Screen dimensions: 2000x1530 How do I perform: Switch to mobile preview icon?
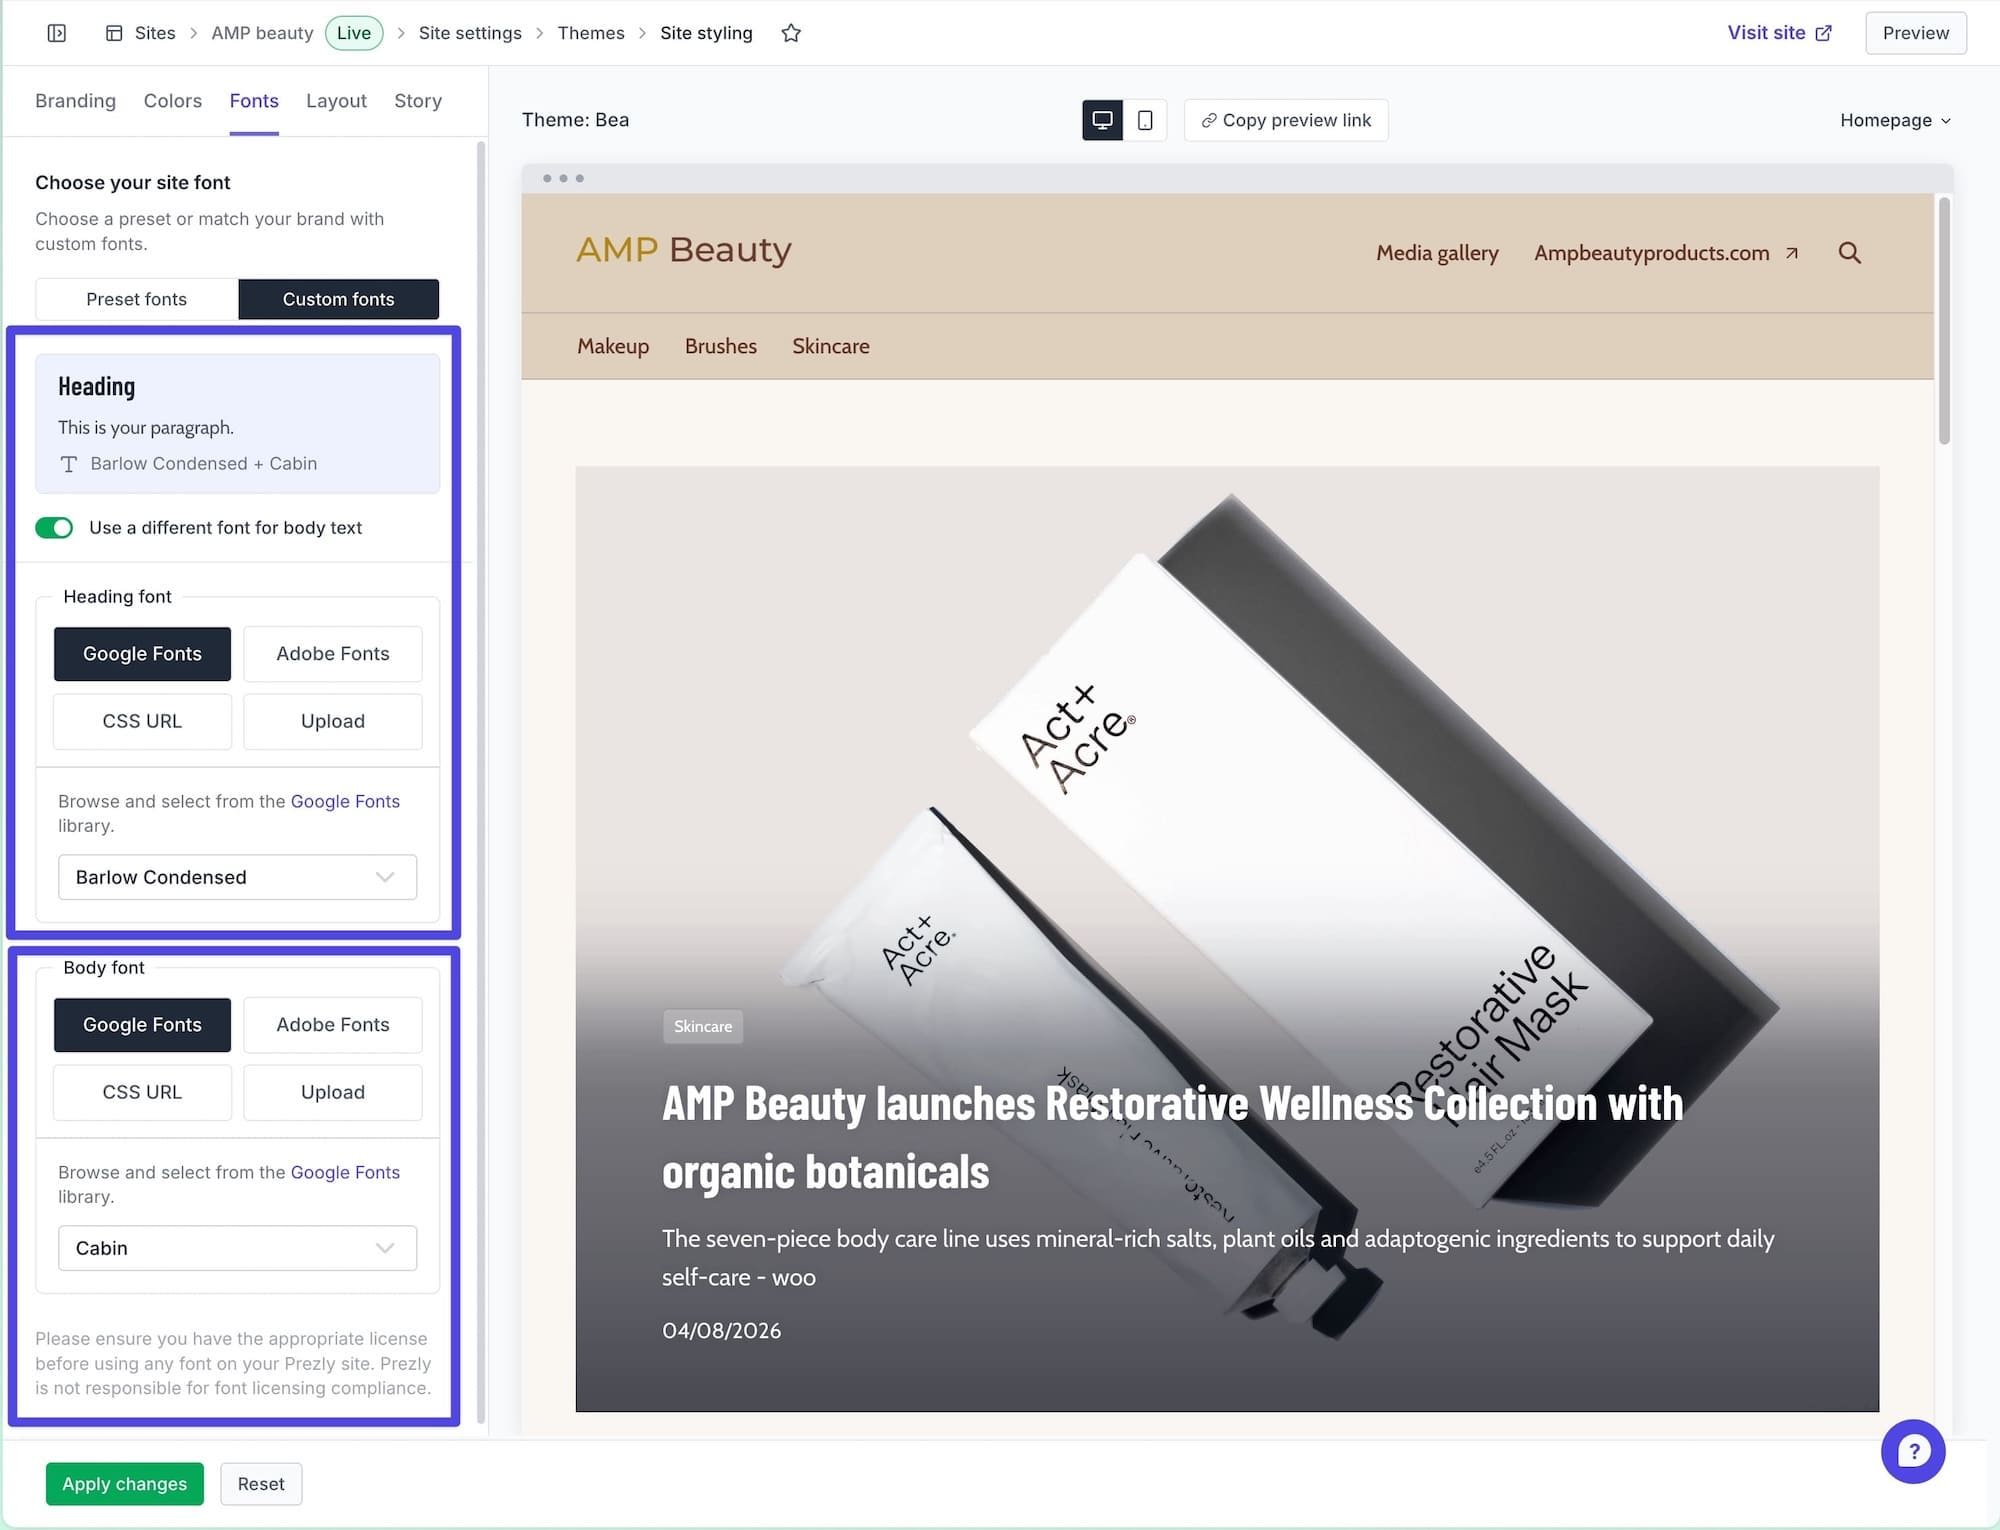click(x=1145, y=120)
